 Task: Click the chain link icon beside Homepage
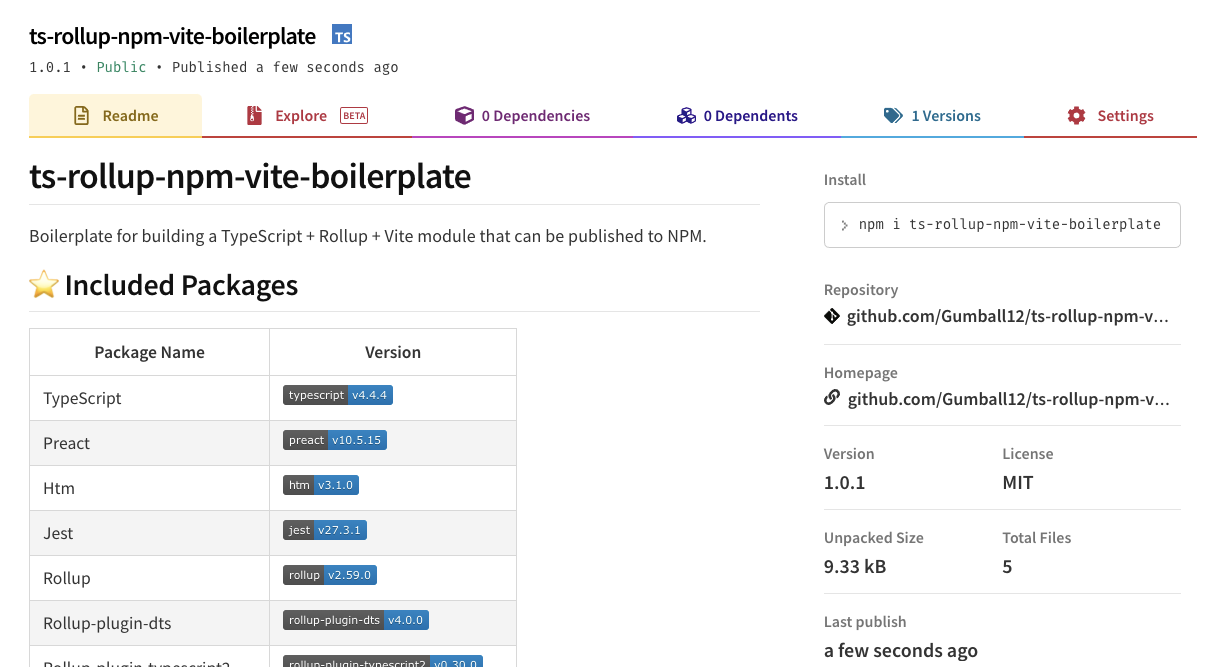(x=832, y=397)
